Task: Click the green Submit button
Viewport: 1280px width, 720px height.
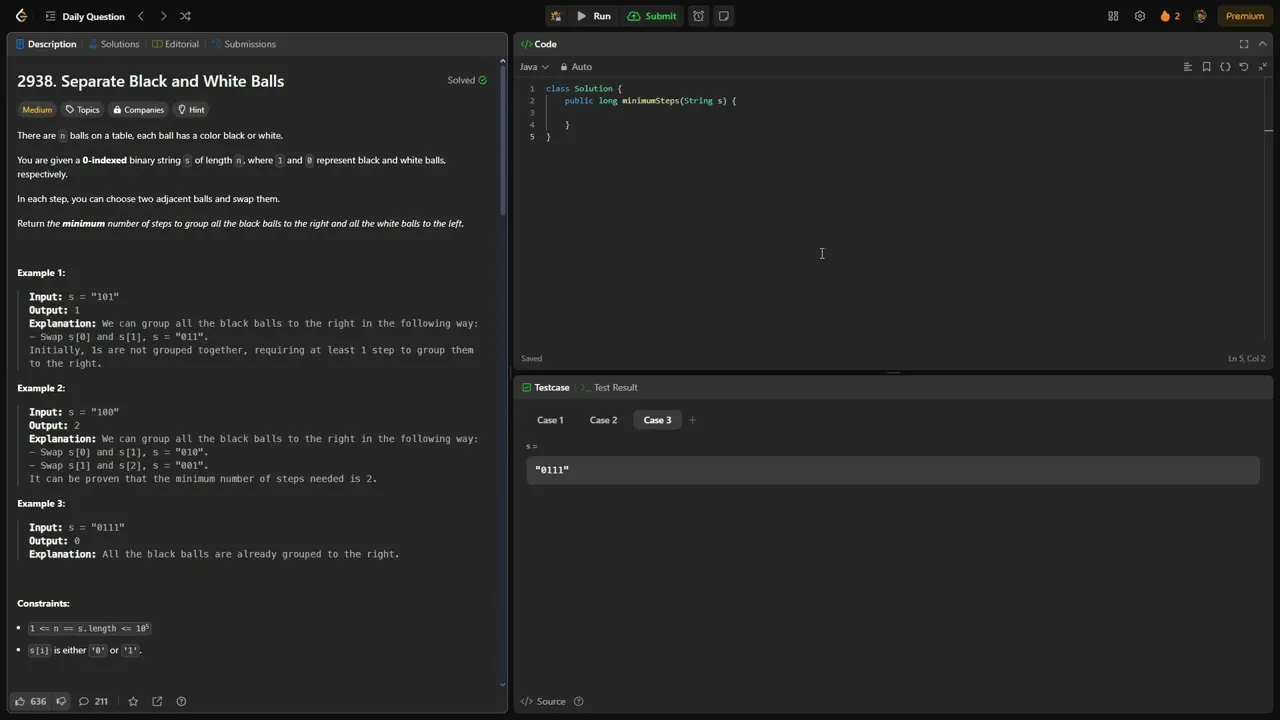Action: pos(652,16)
